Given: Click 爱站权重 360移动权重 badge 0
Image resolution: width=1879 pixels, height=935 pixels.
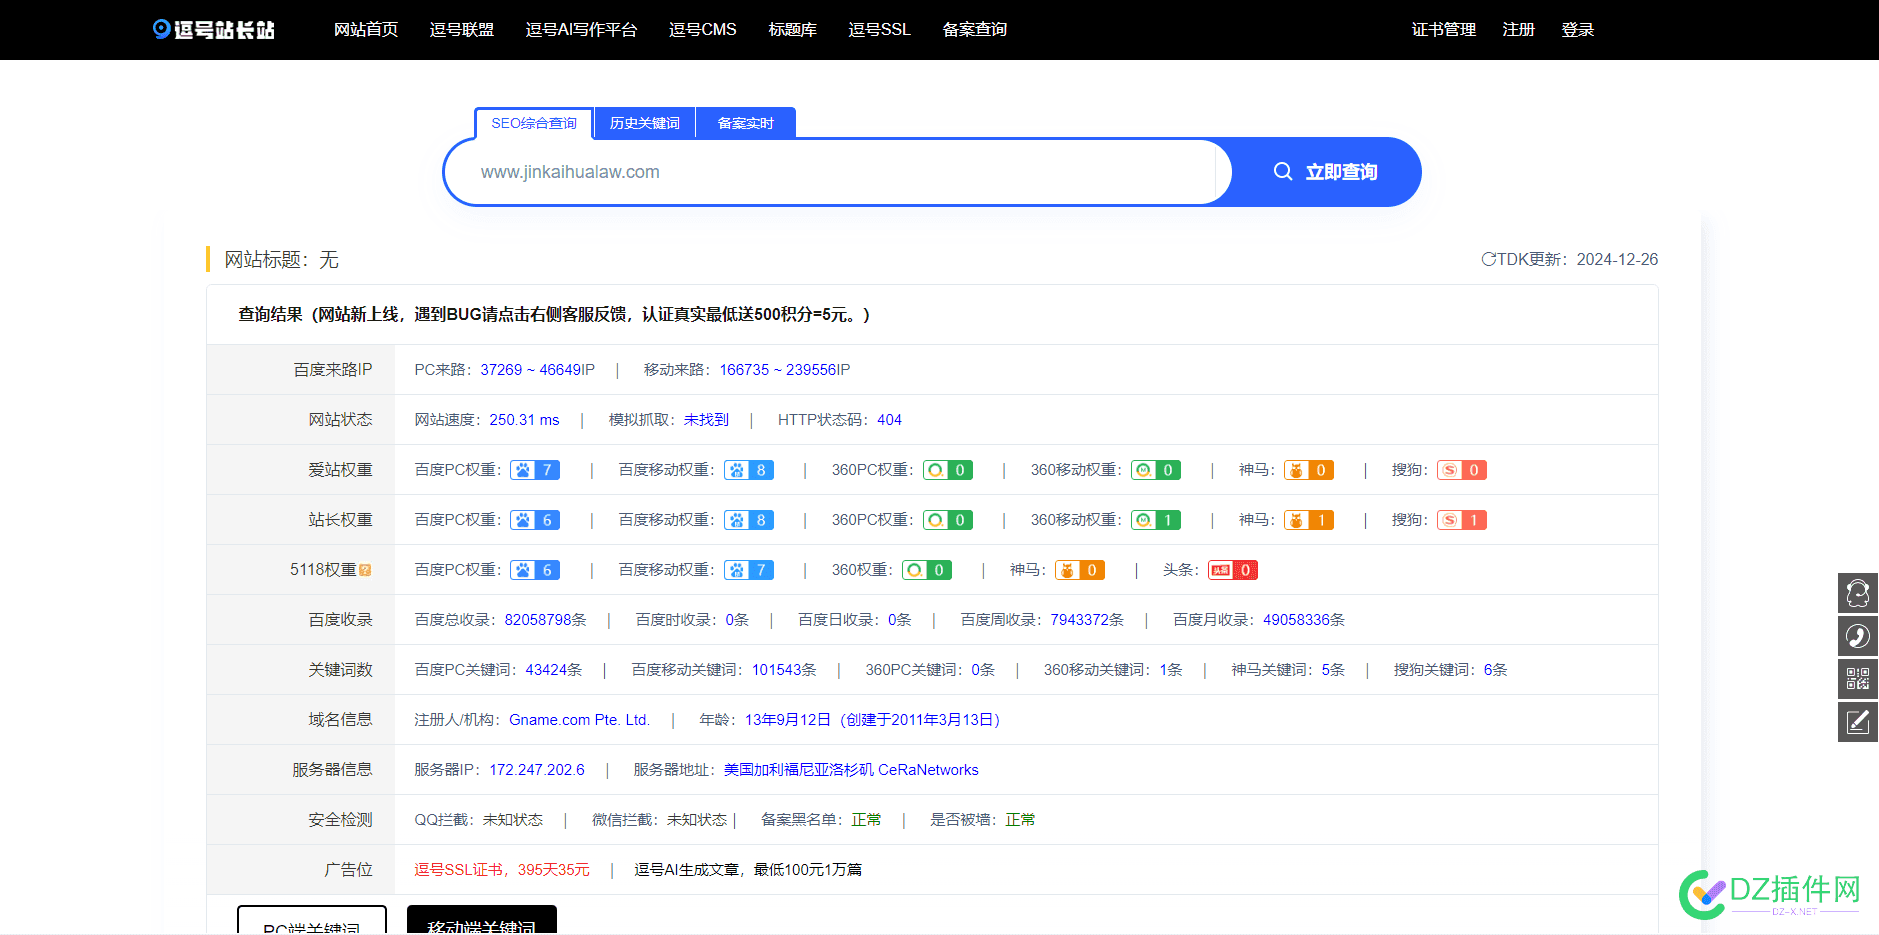Looking at the screenshot, I should click(1156, 470).
